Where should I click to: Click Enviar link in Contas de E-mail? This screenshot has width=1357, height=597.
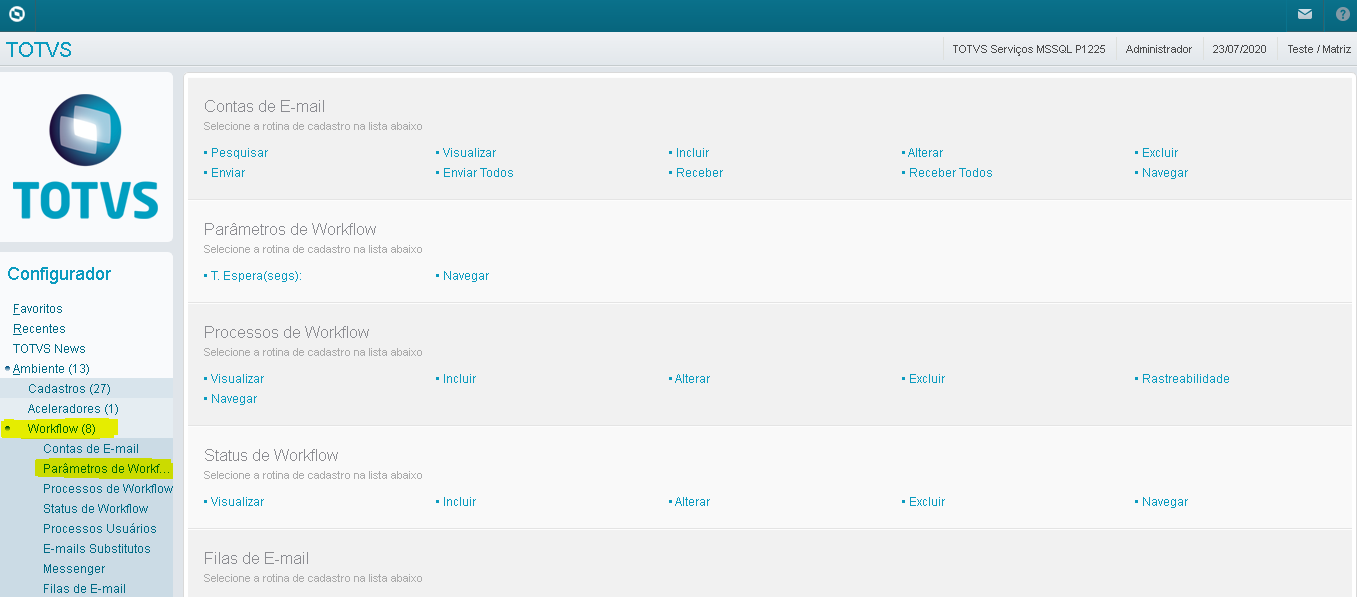(228, 173)
